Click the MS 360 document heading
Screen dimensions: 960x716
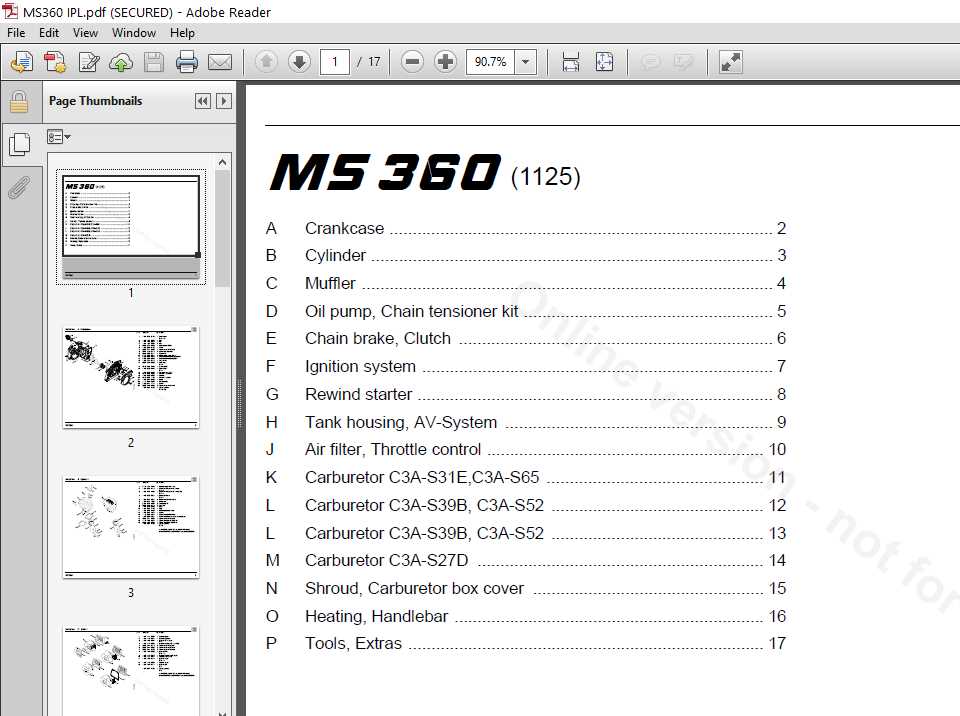click(386, 172)
